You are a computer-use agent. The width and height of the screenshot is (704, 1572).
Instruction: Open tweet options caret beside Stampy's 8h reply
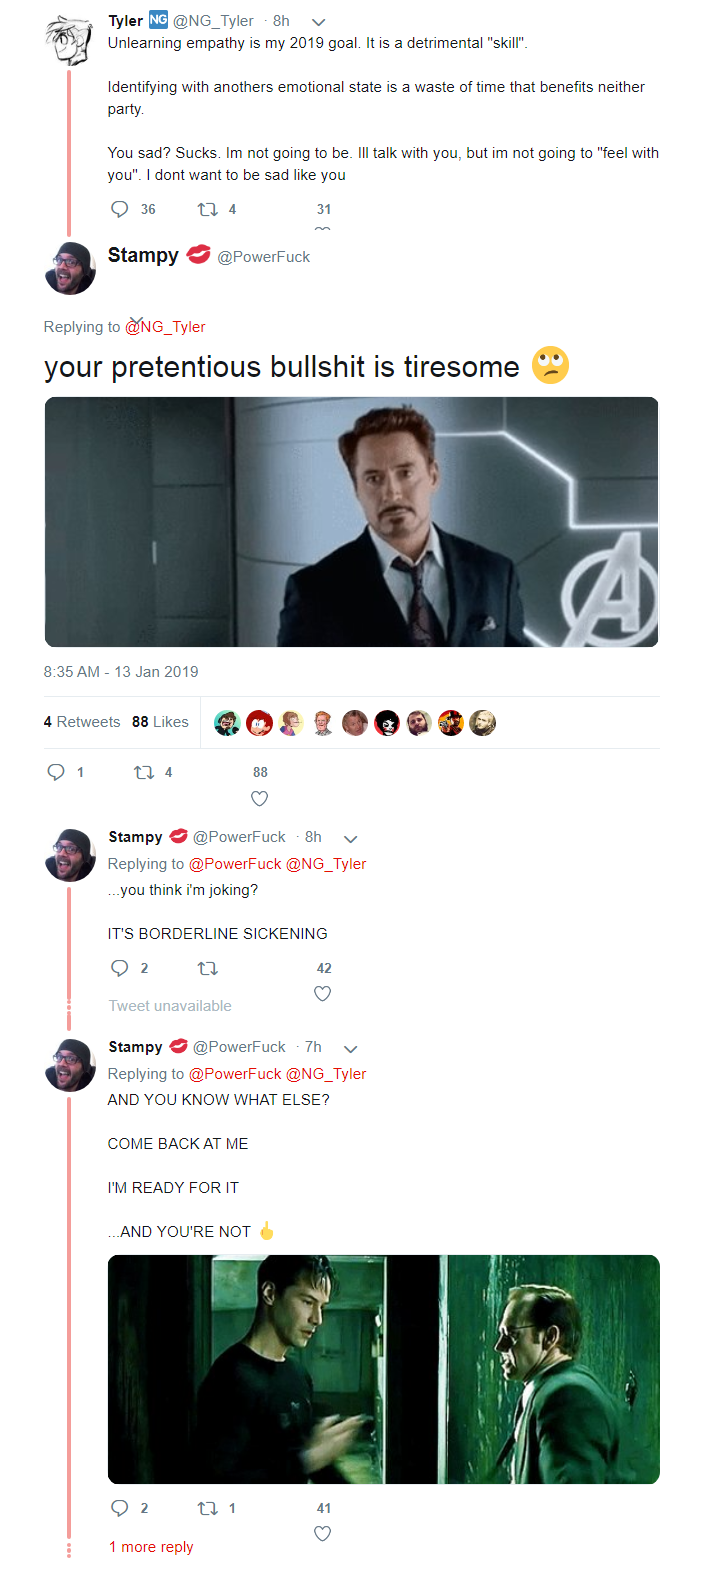350,838
